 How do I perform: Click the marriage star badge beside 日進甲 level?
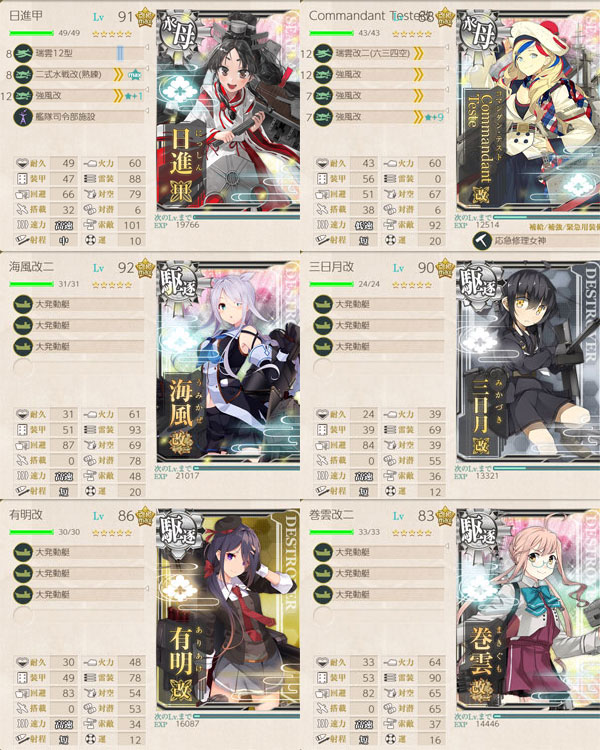(144, 17)
